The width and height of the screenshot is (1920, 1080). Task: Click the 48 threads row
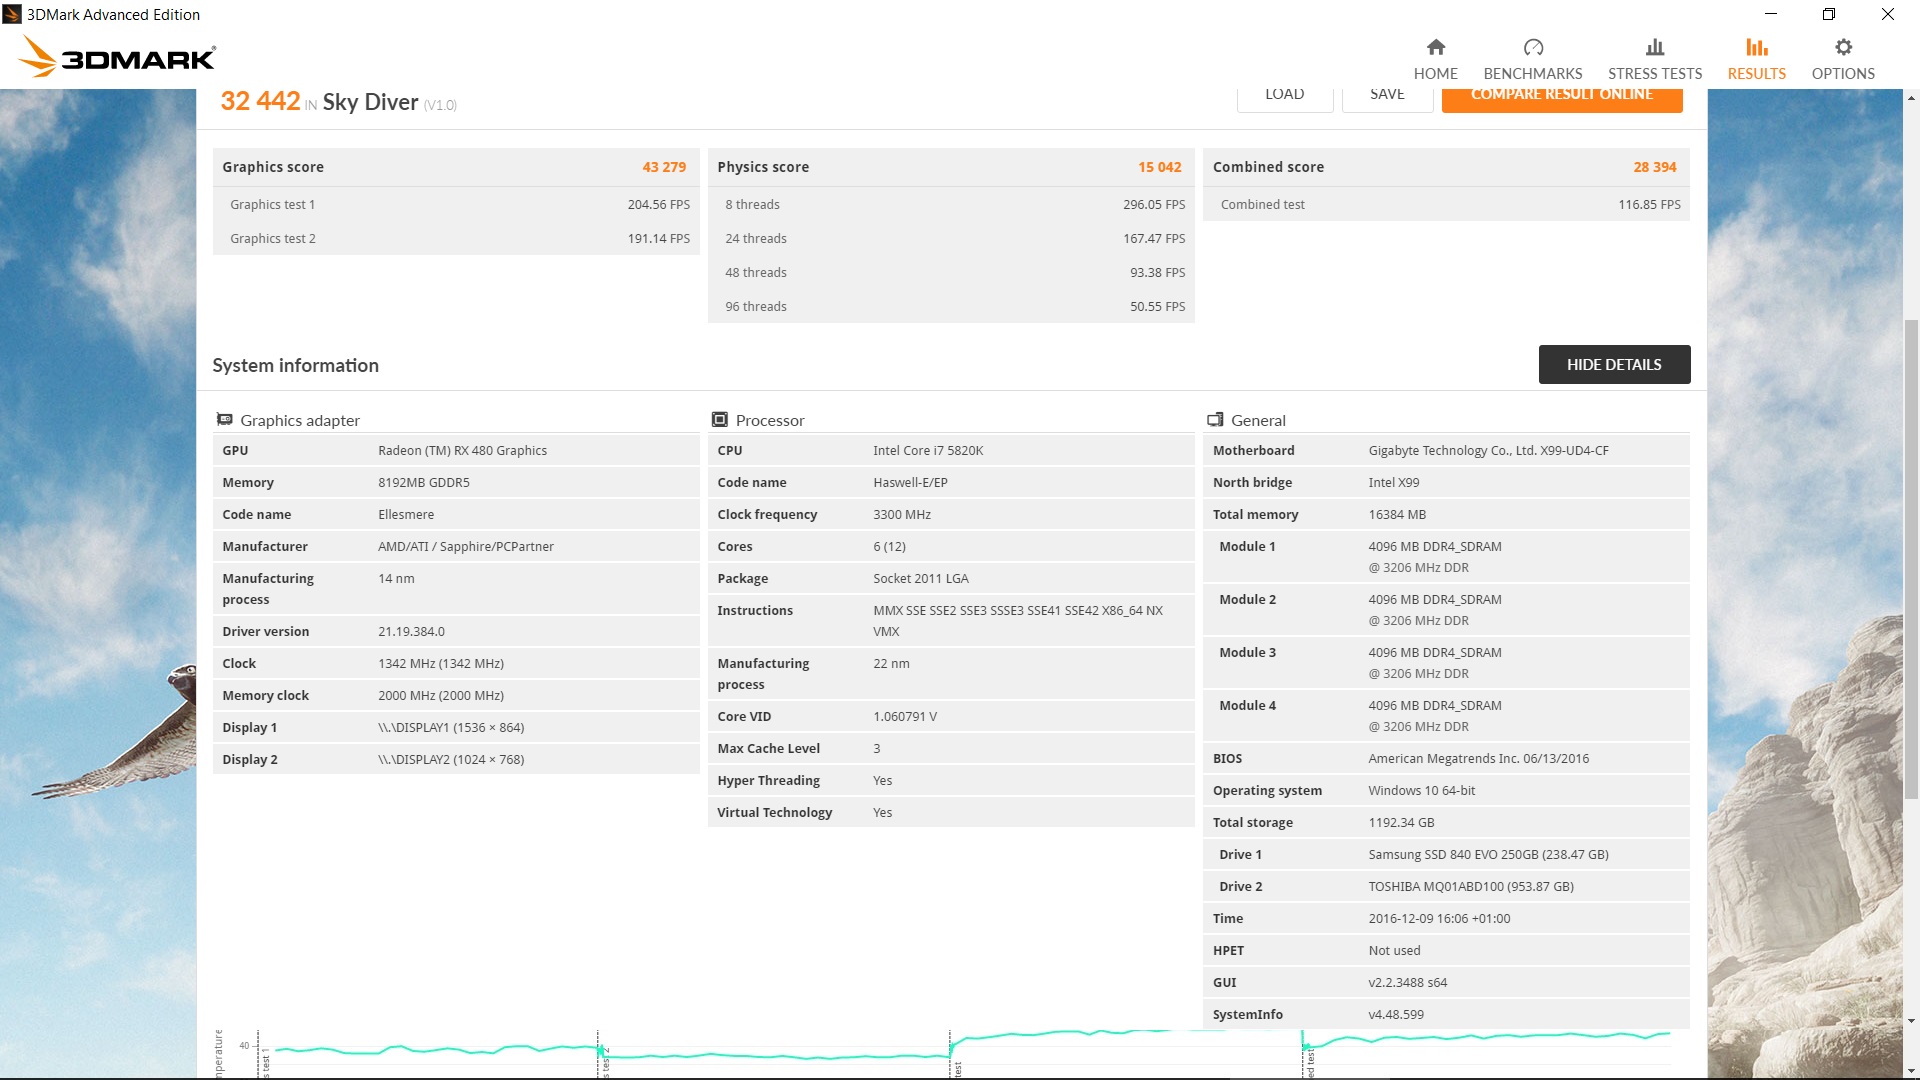tap(951, 272)
